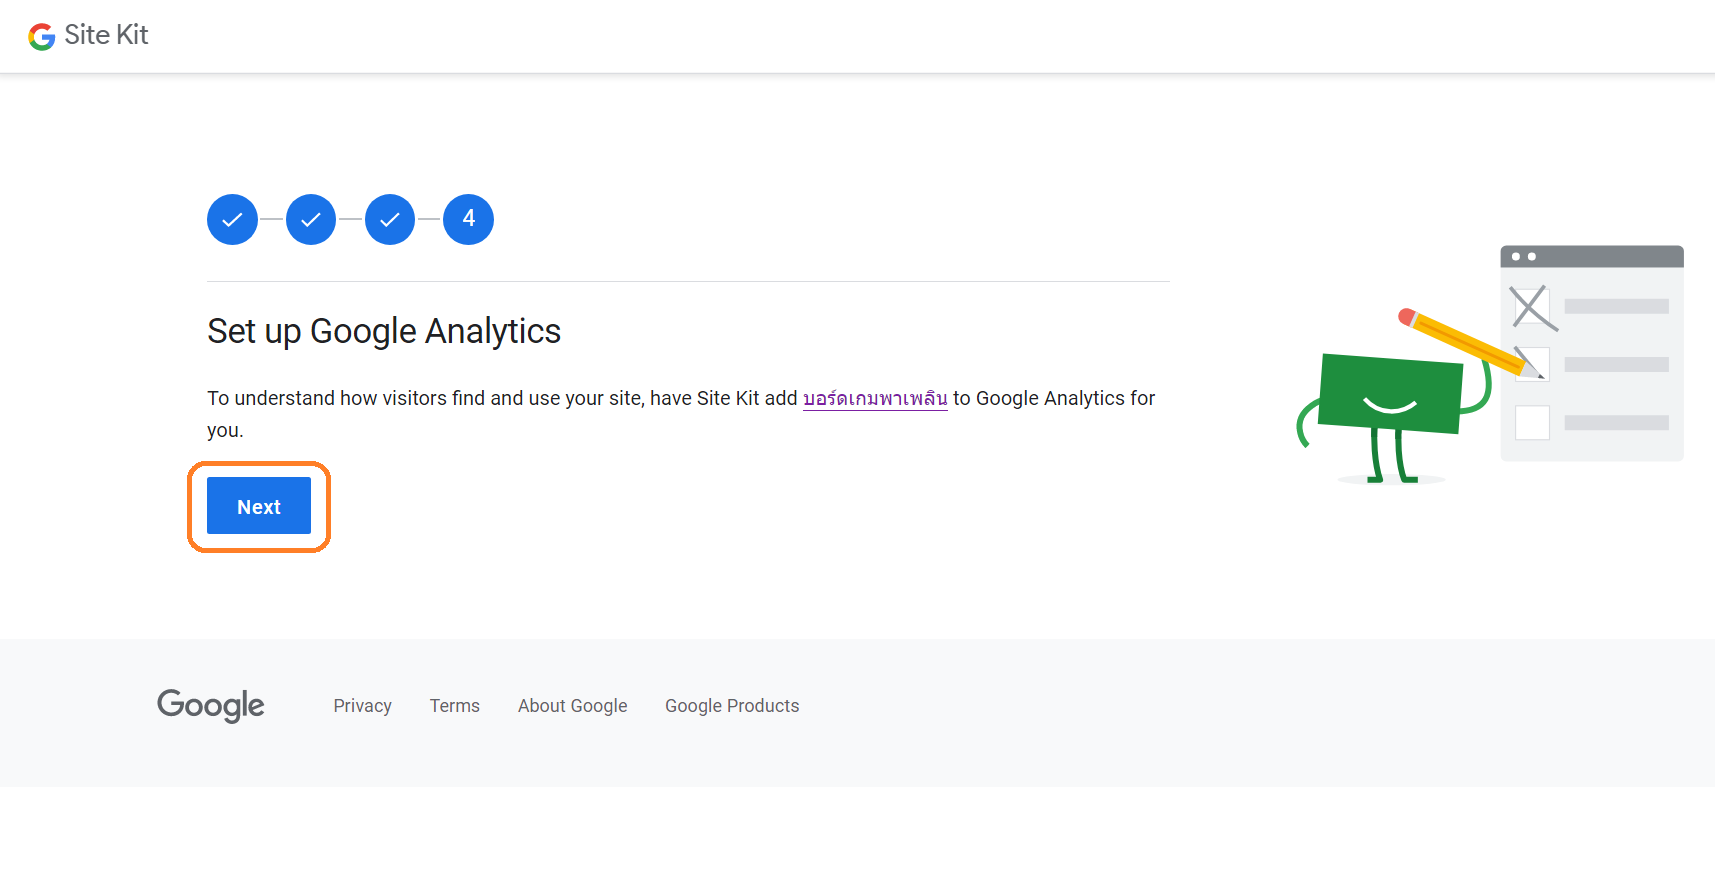
Task: Open the Privacy footer link
Action: pyautogui.click(x=362, y=706)
